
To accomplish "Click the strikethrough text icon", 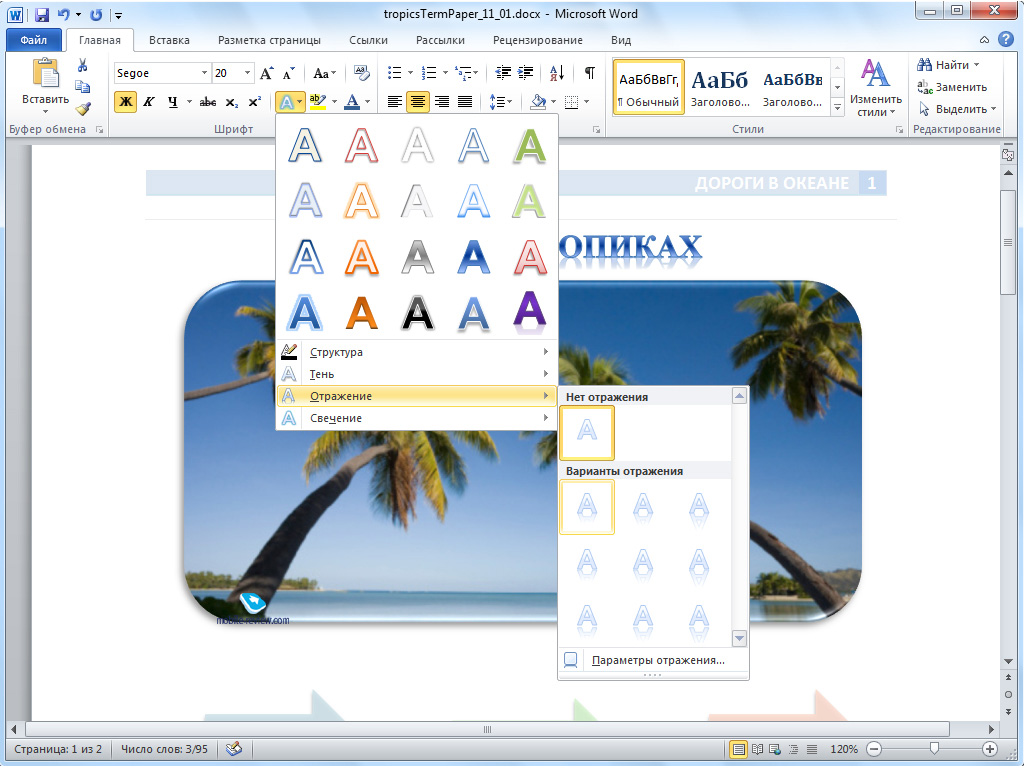I will tap(208, 102).
